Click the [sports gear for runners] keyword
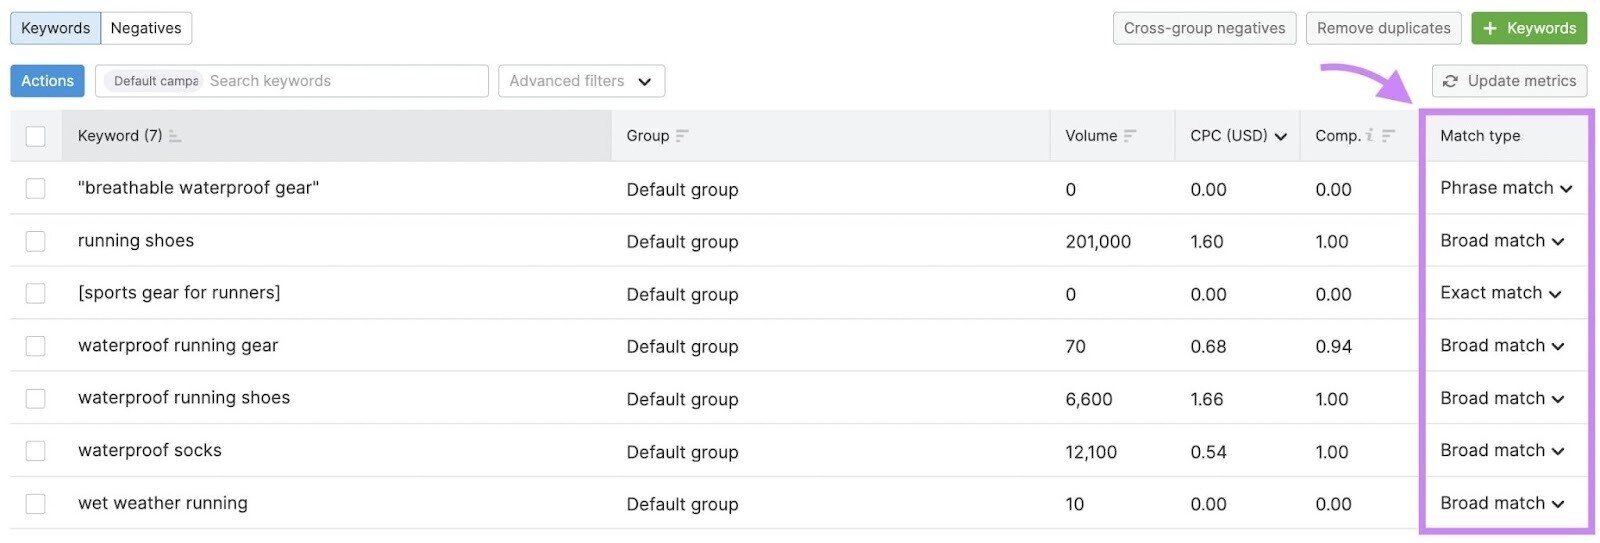 pos(179,293)
